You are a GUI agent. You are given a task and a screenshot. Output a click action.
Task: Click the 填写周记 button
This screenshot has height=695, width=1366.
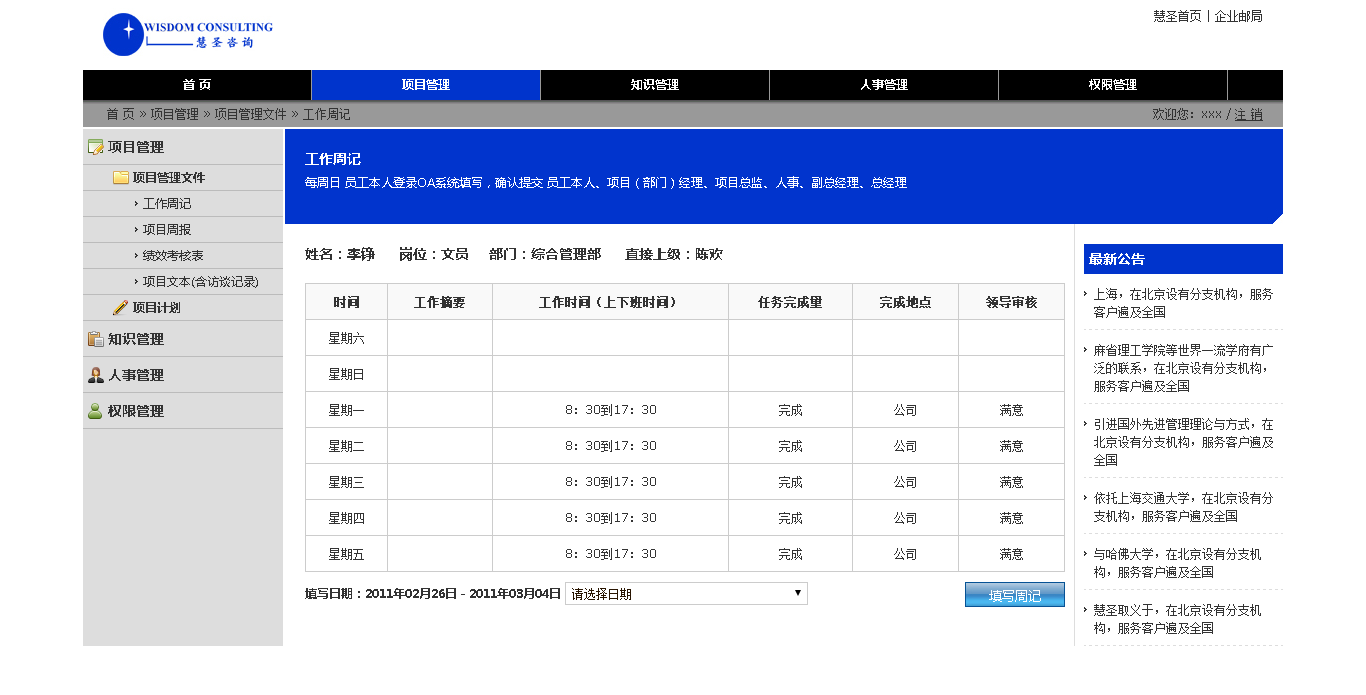coord(1014,595)
